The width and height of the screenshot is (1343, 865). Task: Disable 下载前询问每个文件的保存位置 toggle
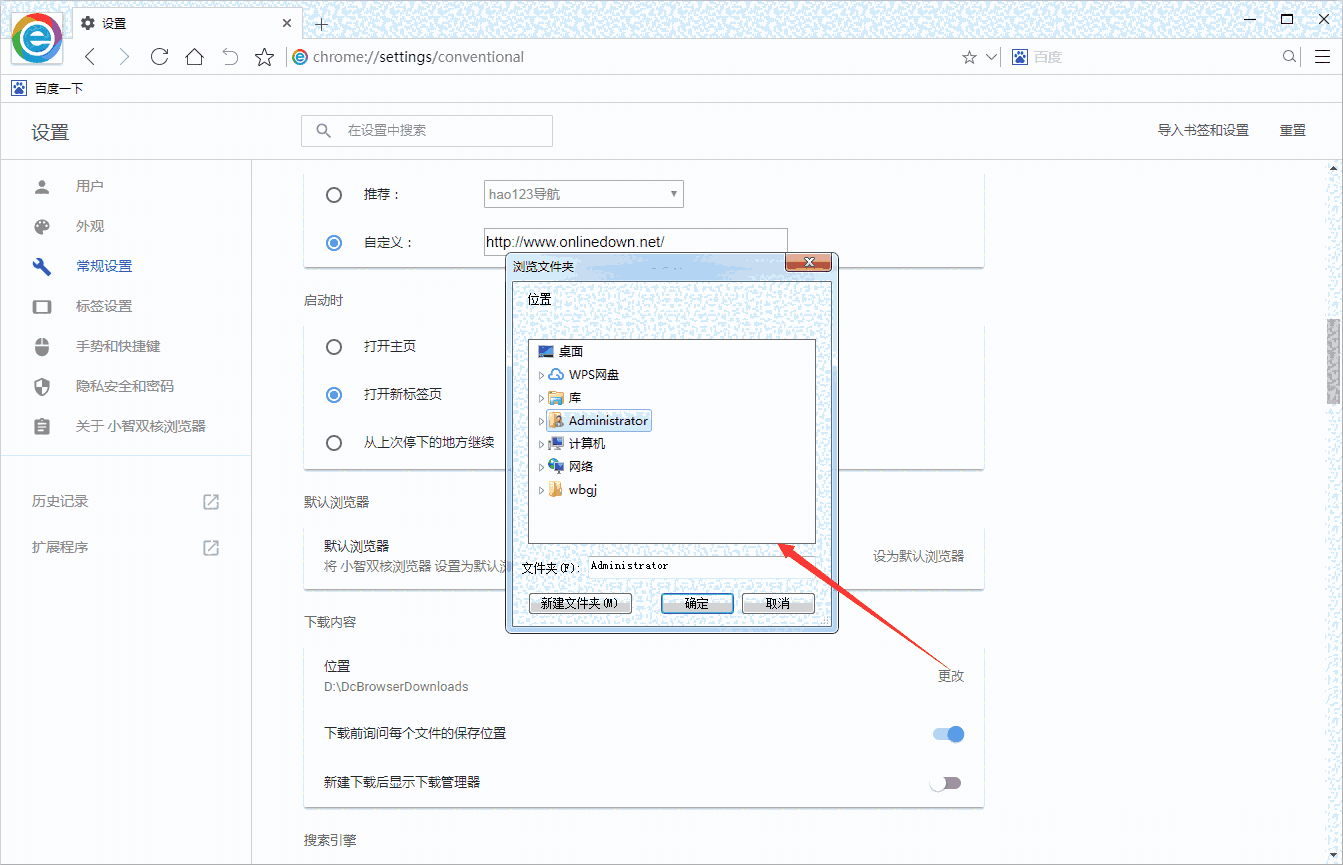945,733
